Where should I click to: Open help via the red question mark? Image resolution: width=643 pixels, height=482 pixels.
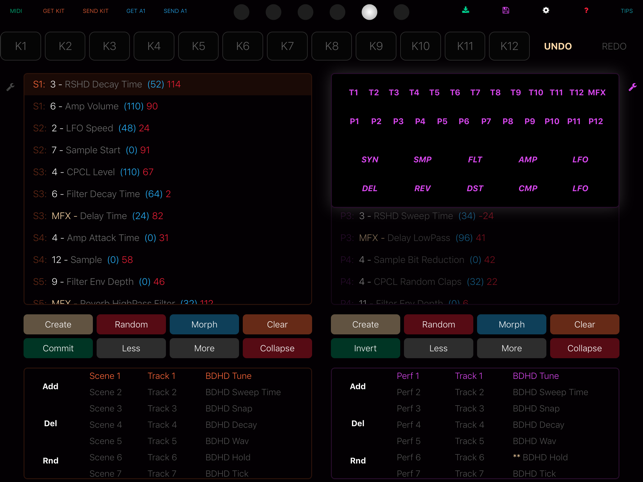pos(586,11)
